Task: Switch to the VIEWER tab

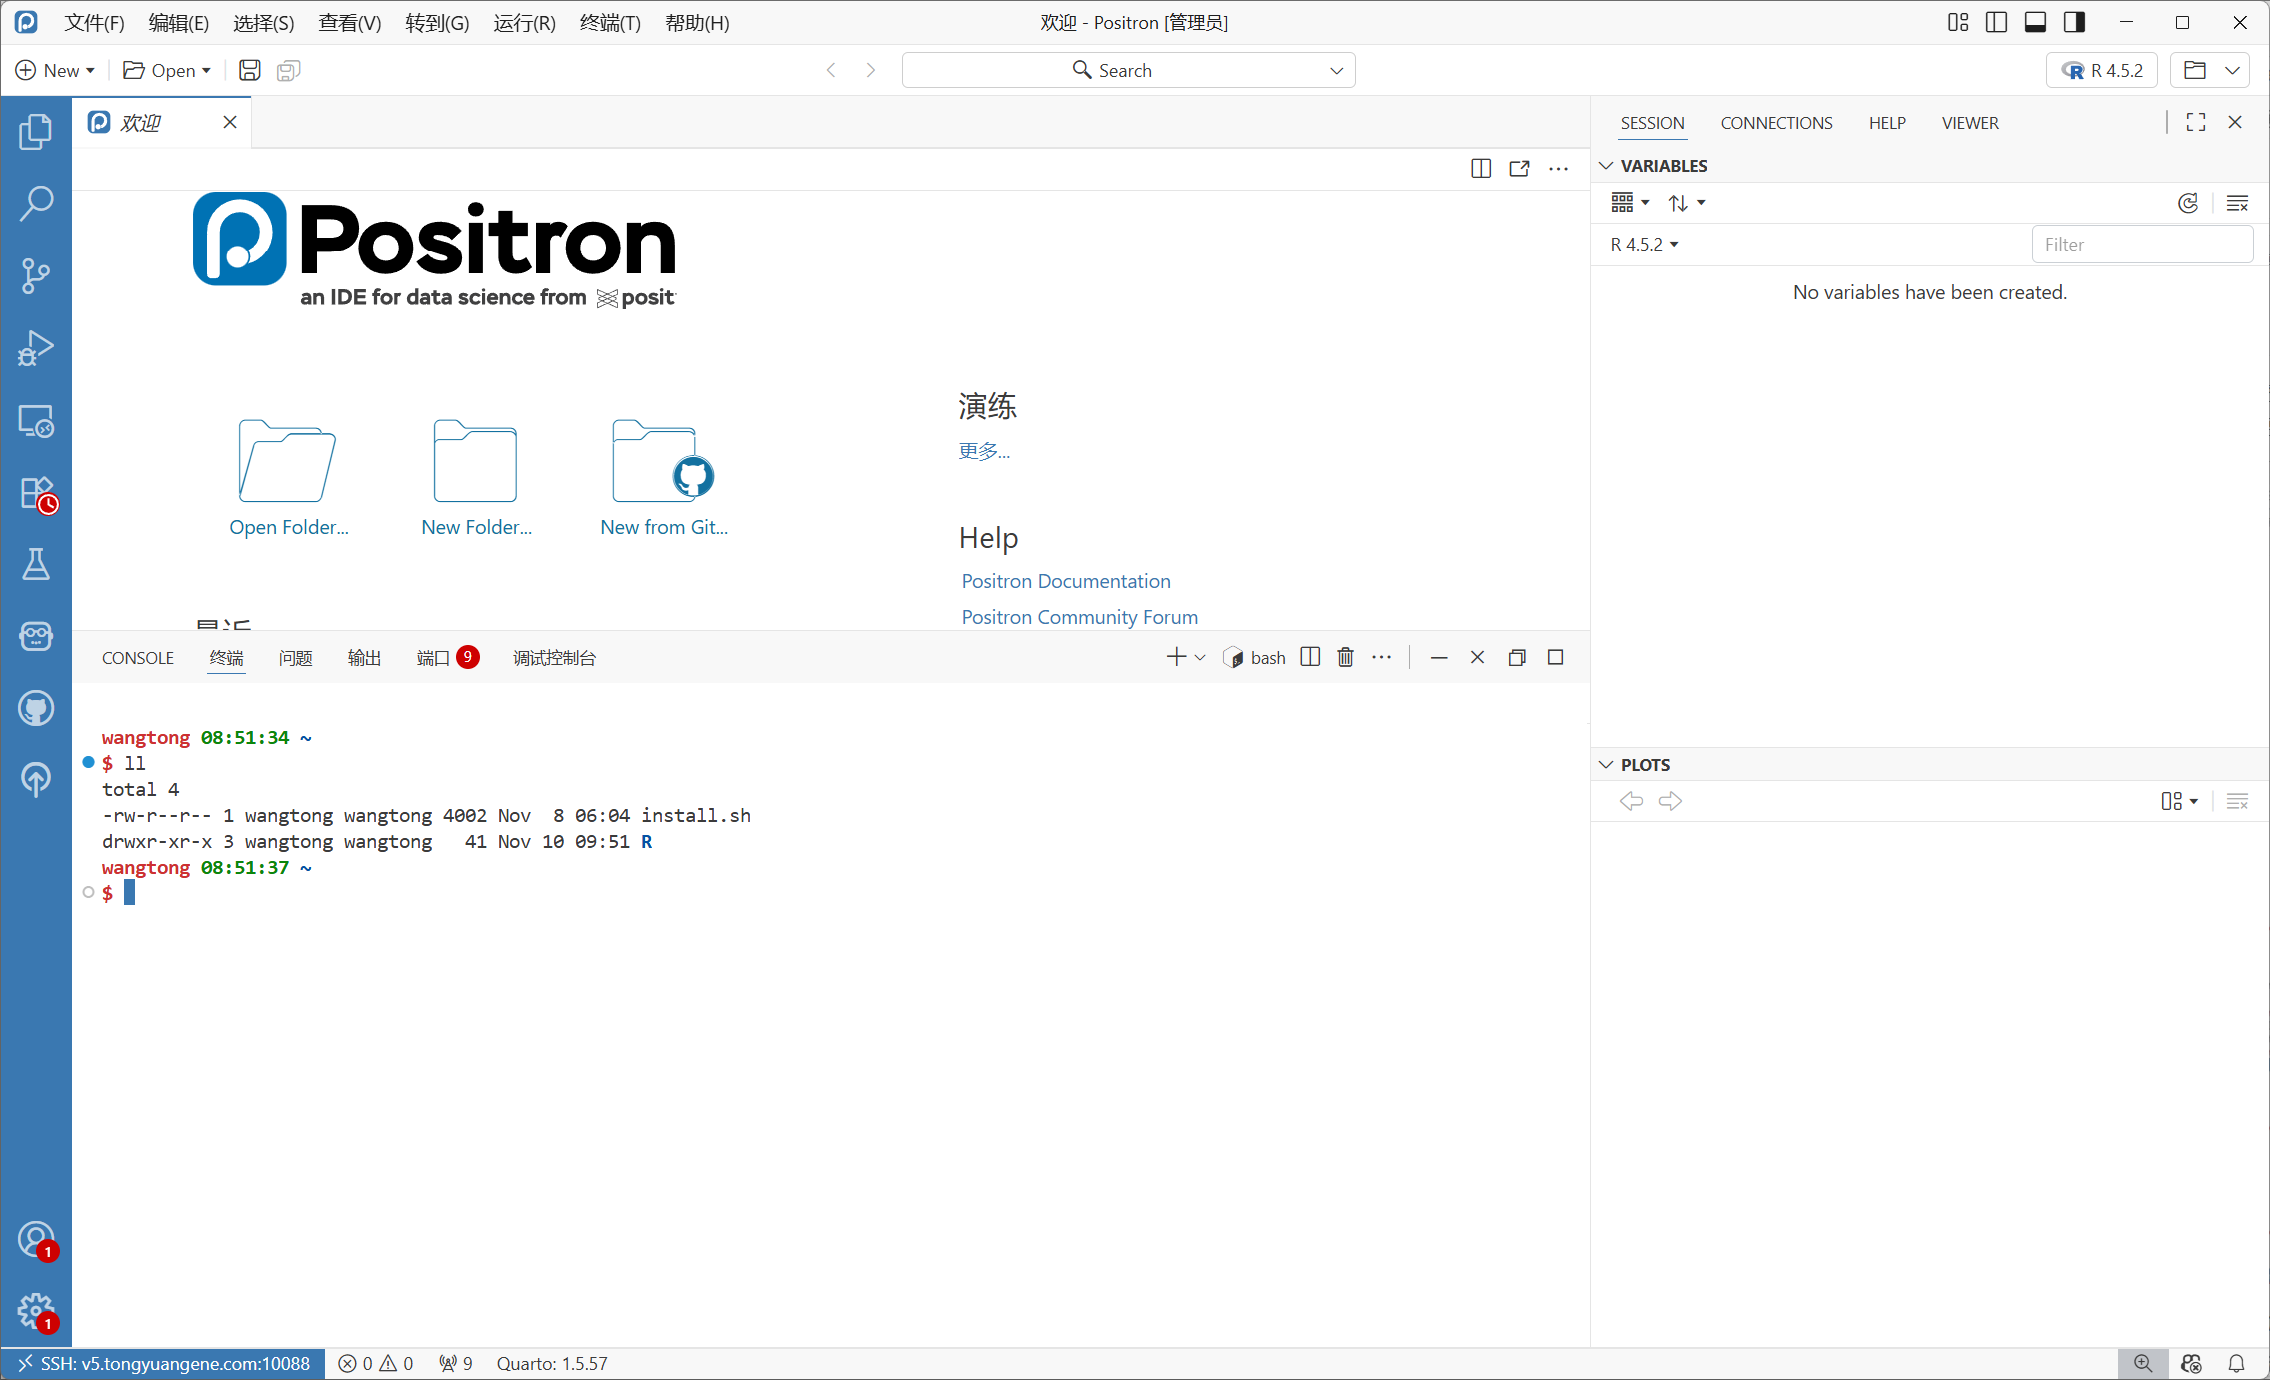Action: coord(1970,122)
